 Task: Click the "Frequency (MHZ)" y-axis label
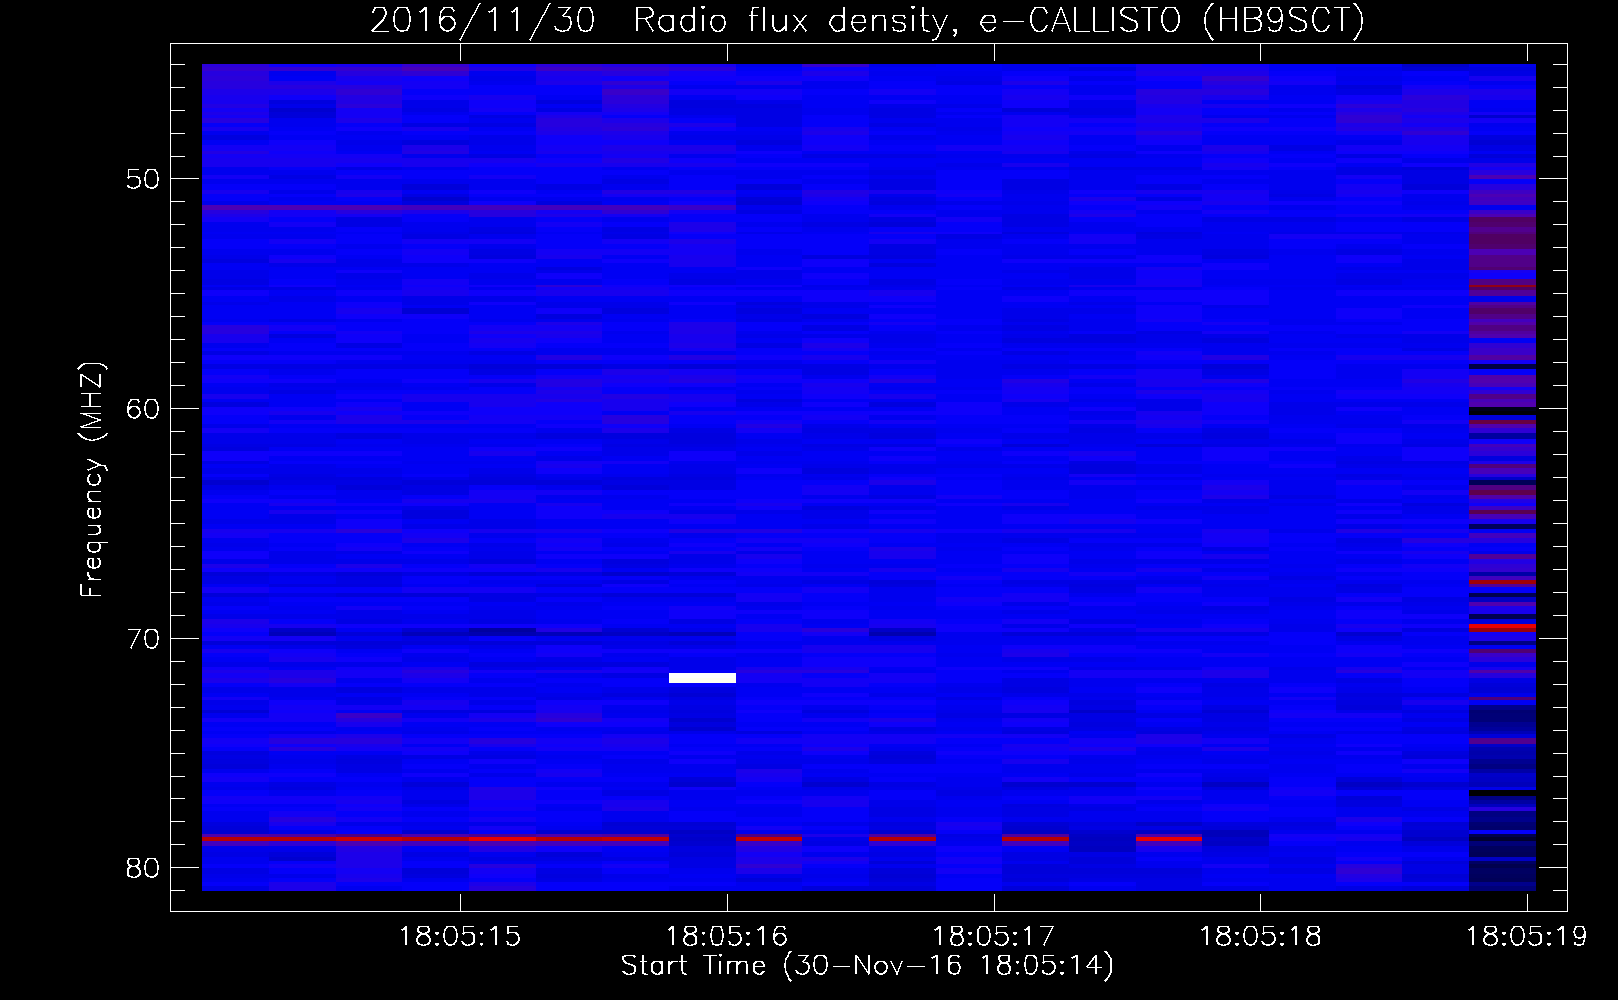pyautogui.click(x=92, y=479)
